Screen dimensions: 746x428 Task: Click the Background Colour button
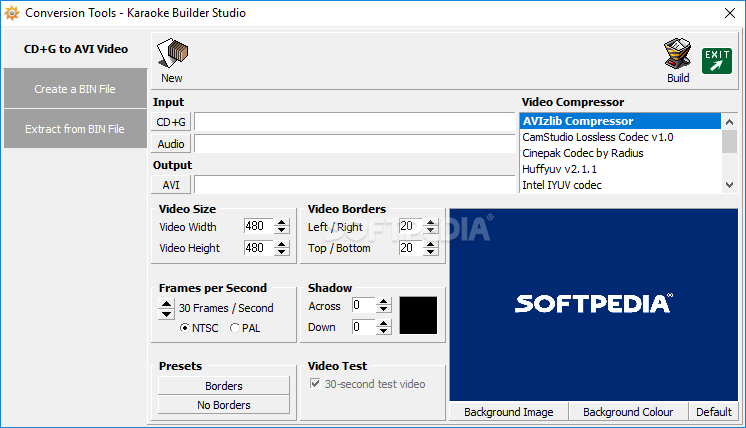[628, 412]
